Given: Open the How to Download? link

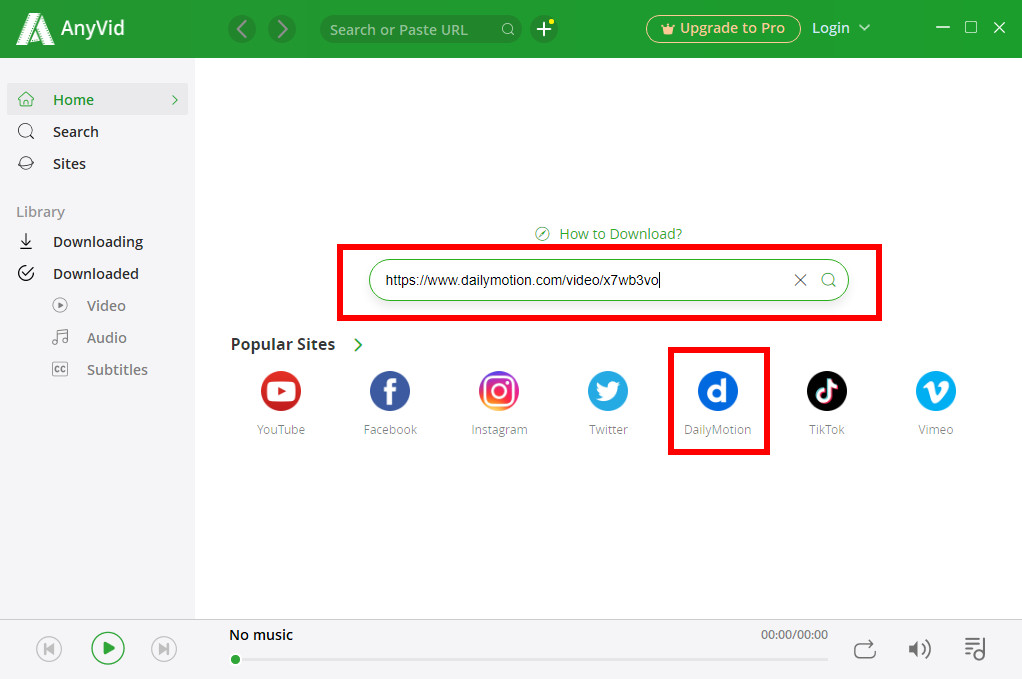Looking at the screenshot, I should coord(620,234).
